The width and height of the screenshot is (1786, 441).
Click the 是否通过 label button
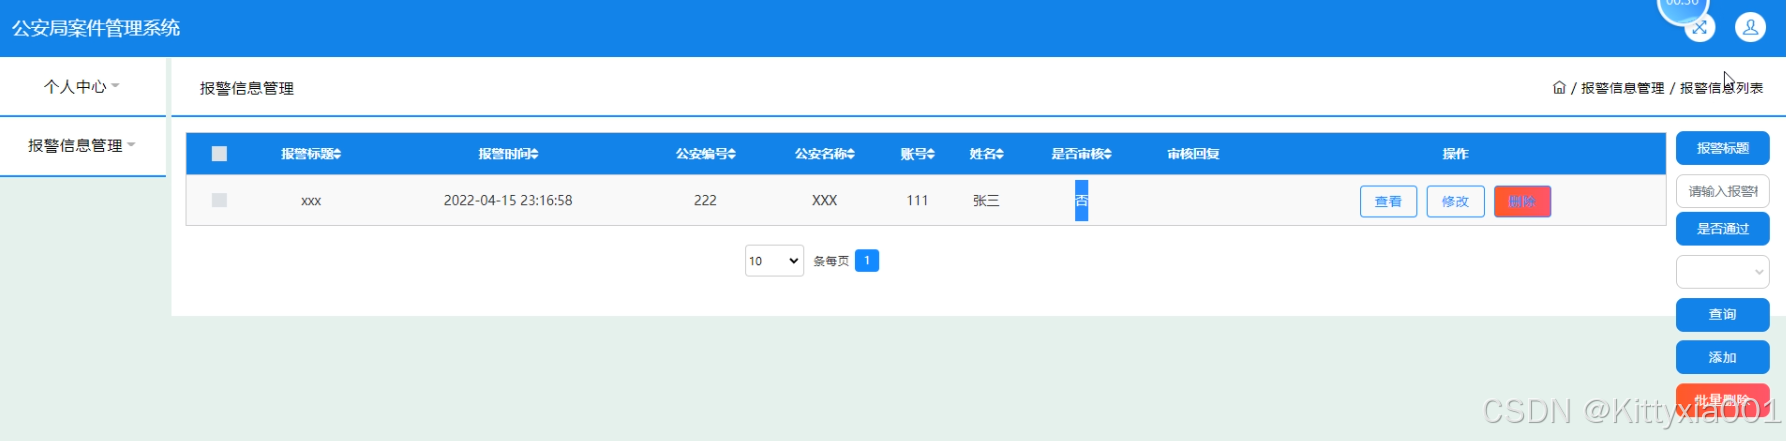point(1722,229)
